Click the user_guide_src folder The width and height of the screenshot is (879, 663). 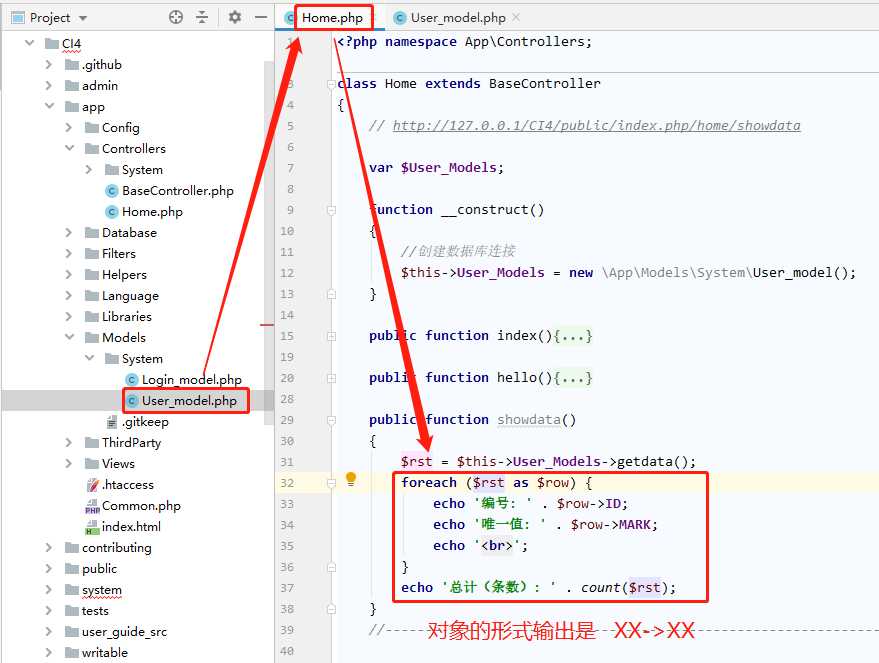point(124,632)
